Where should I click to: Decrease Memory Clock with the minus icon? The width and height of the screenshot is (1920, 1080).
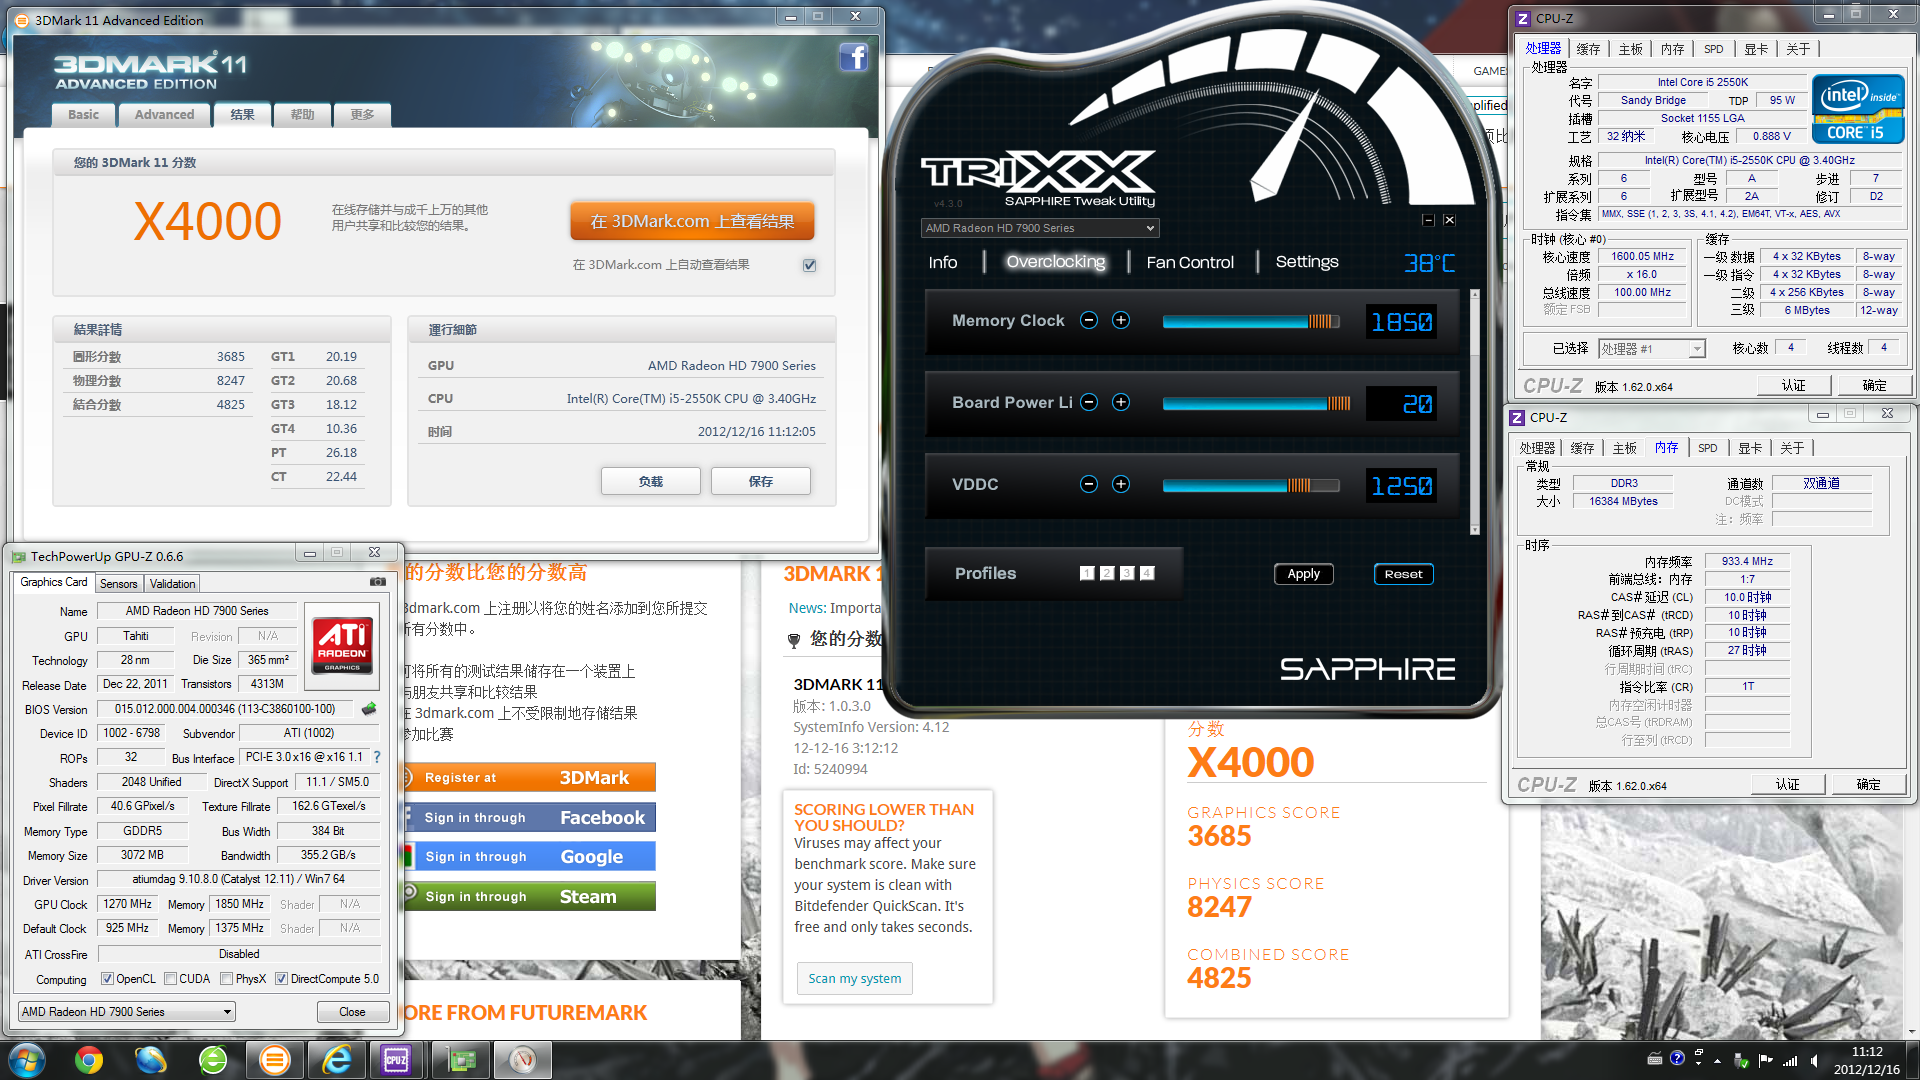point(1089,320)
